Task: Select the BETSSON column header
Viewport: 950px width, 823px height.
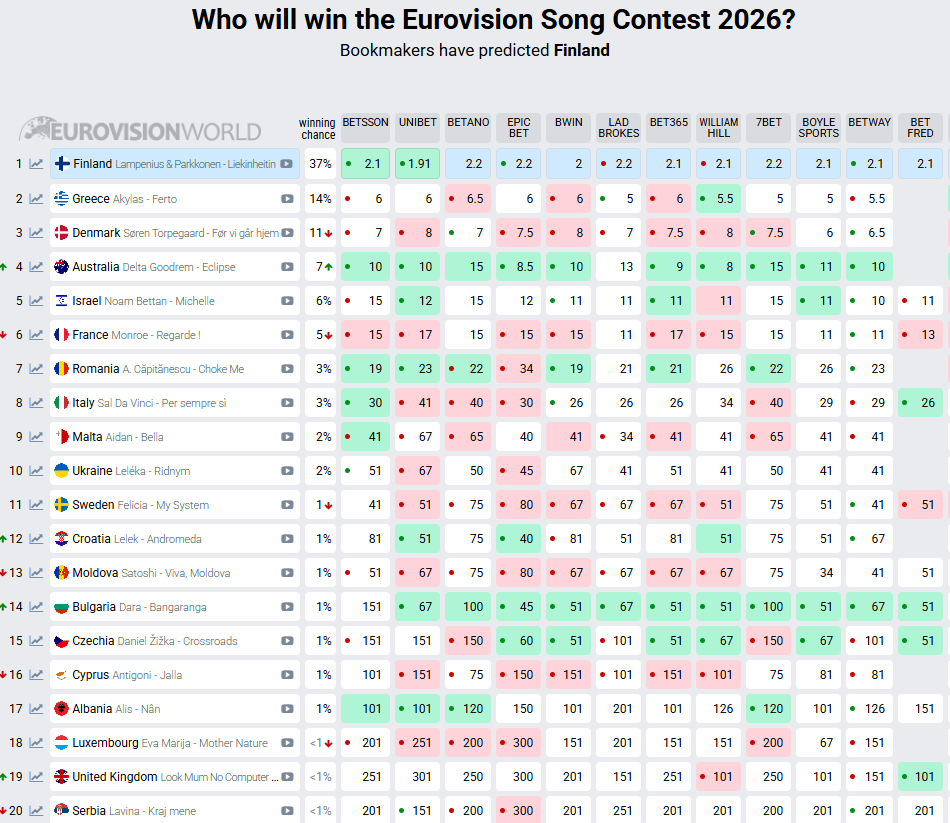Action: 365,128
